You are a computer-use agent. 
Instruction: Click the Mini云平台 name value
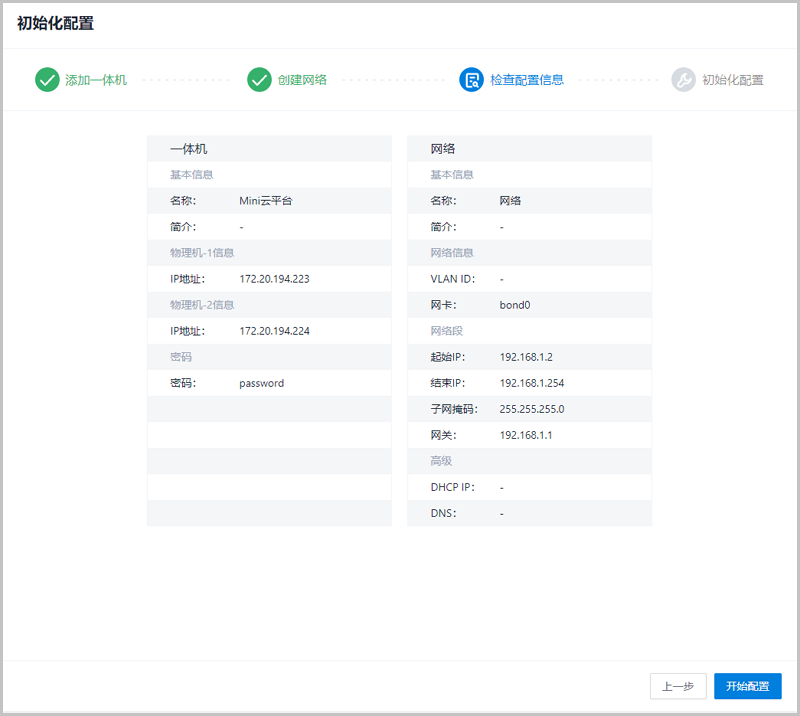point(265,201)
